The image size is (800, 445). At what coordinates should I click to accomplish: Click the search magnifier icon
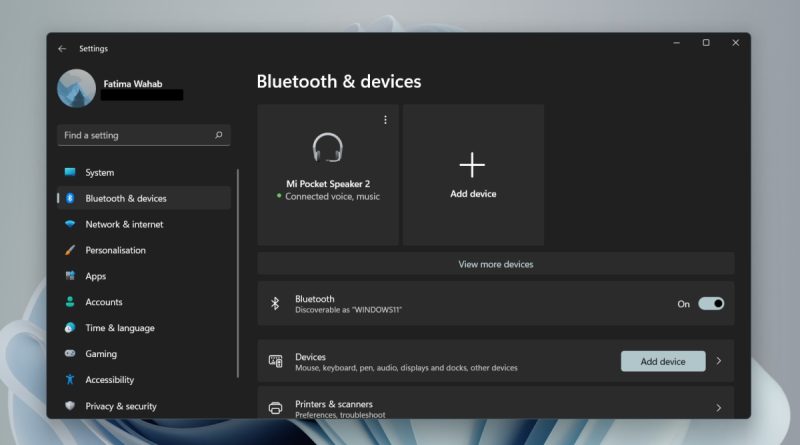[x=218, y=135]
